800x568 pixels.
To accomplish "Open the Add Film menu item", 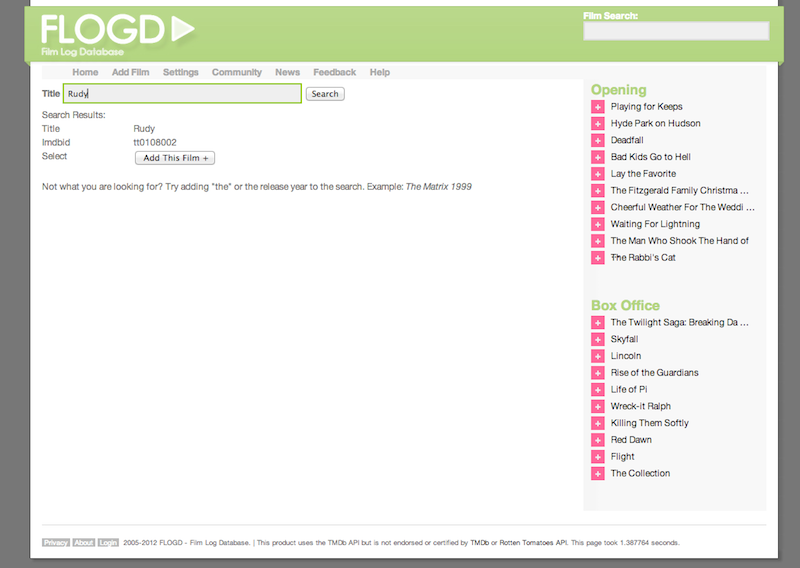I will pyautogui.click(x=131, y=72).
